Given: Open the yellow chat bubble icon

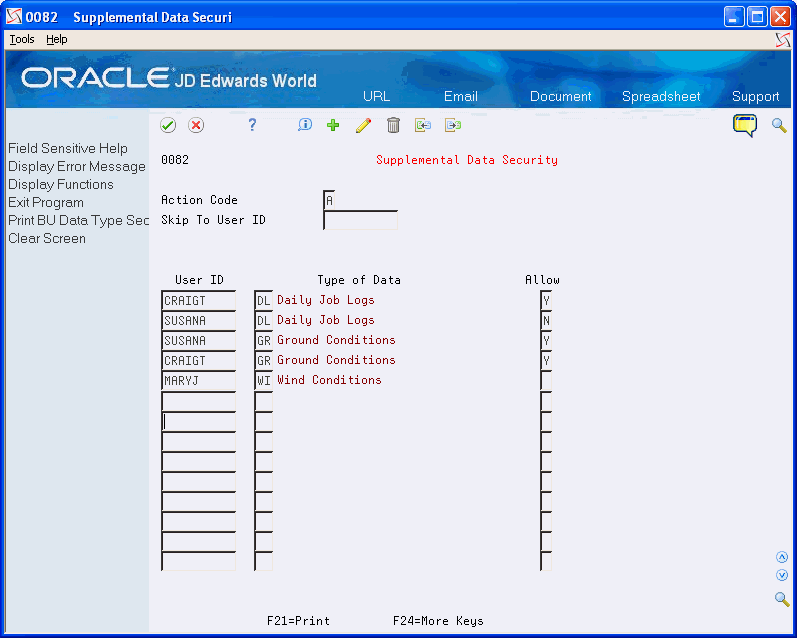Looking at the screenshot, I should point(745,125).
